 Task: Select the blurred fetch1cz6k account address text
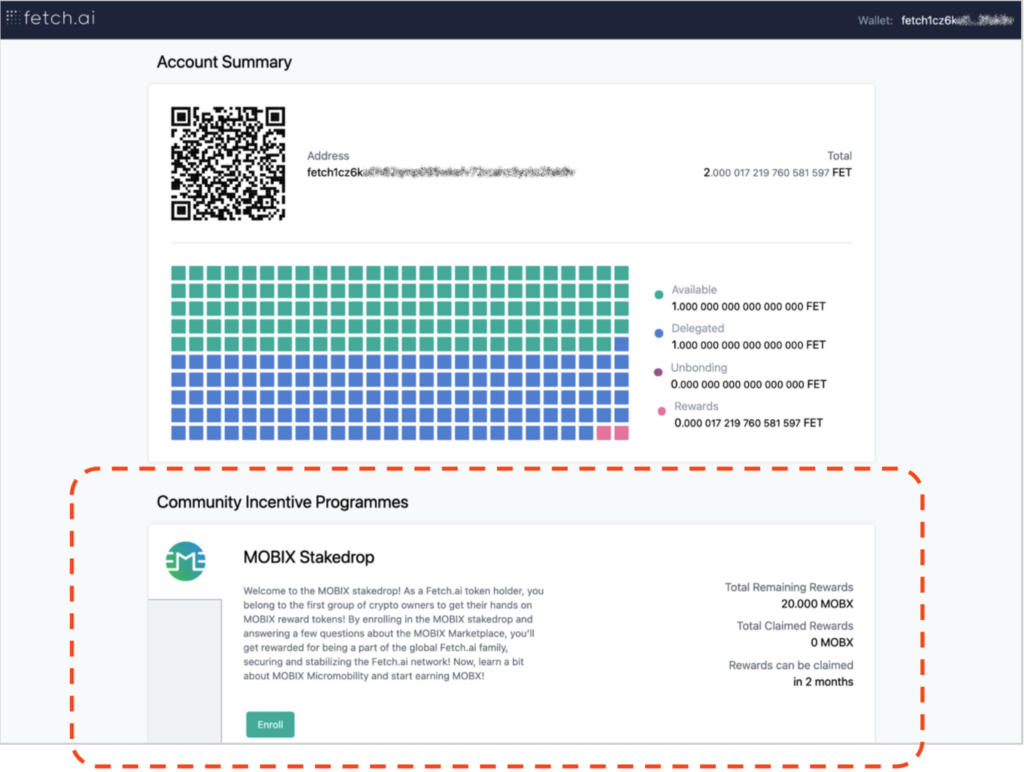coord(441,172)
